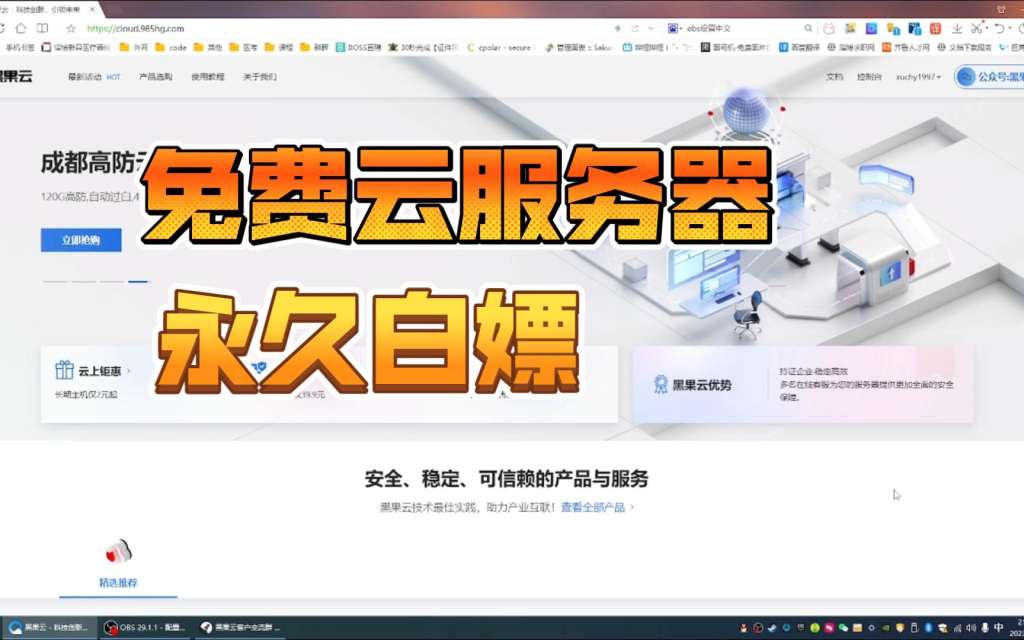The image size is (1024, 640).
Task: Click the speaker volume tray icon
Action: [970, 628]
